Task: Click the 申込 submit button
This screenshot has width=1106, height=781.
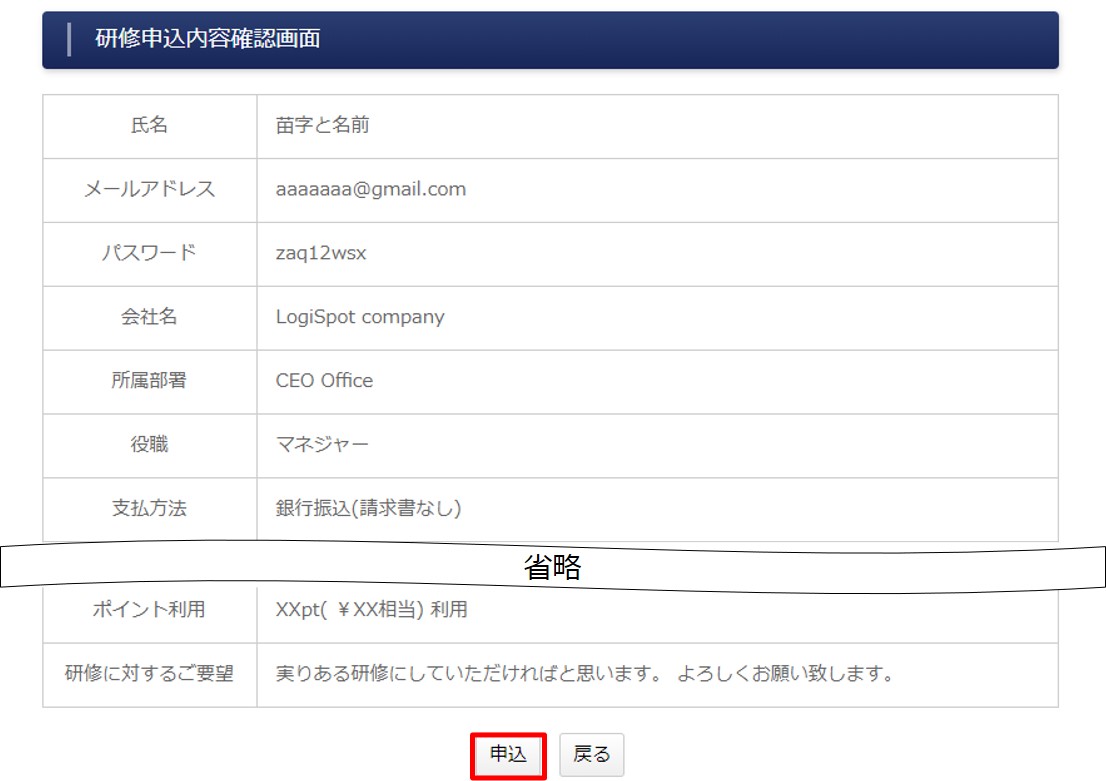Action: coord(508,755)
